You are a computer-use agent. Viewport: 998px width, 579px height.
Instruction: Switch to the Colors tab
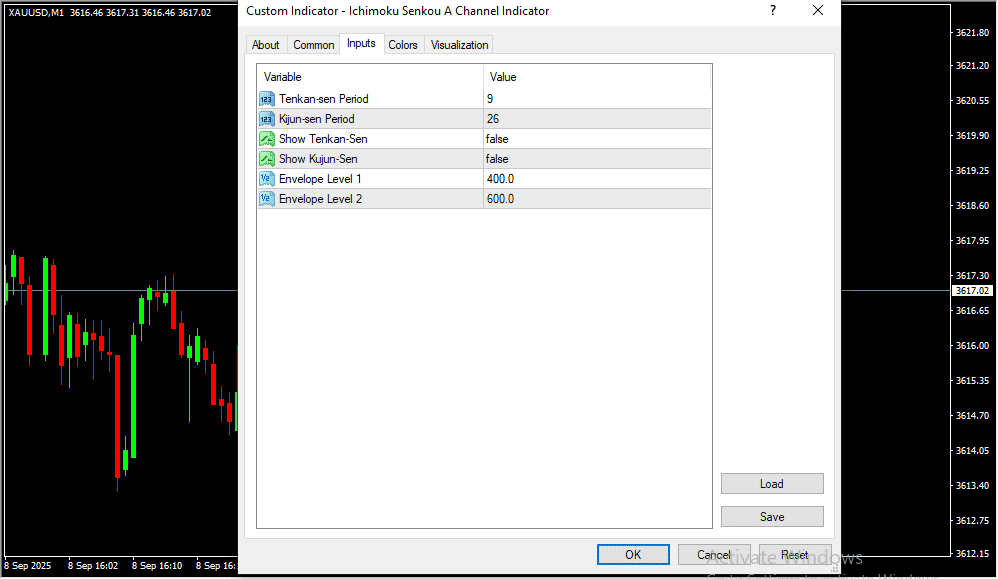coord(403,45)
